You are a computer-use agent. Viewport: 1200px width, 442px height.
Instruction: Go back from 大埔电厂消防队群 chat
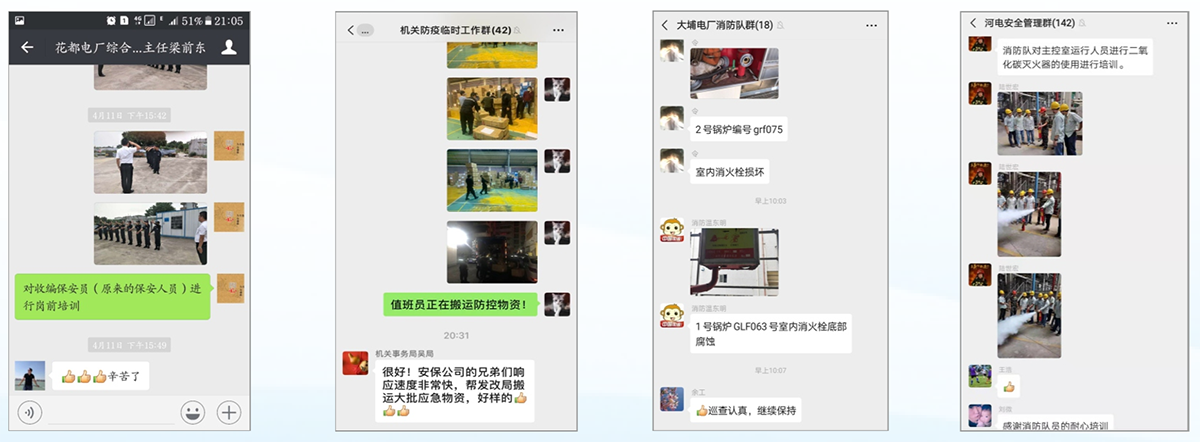665,25
